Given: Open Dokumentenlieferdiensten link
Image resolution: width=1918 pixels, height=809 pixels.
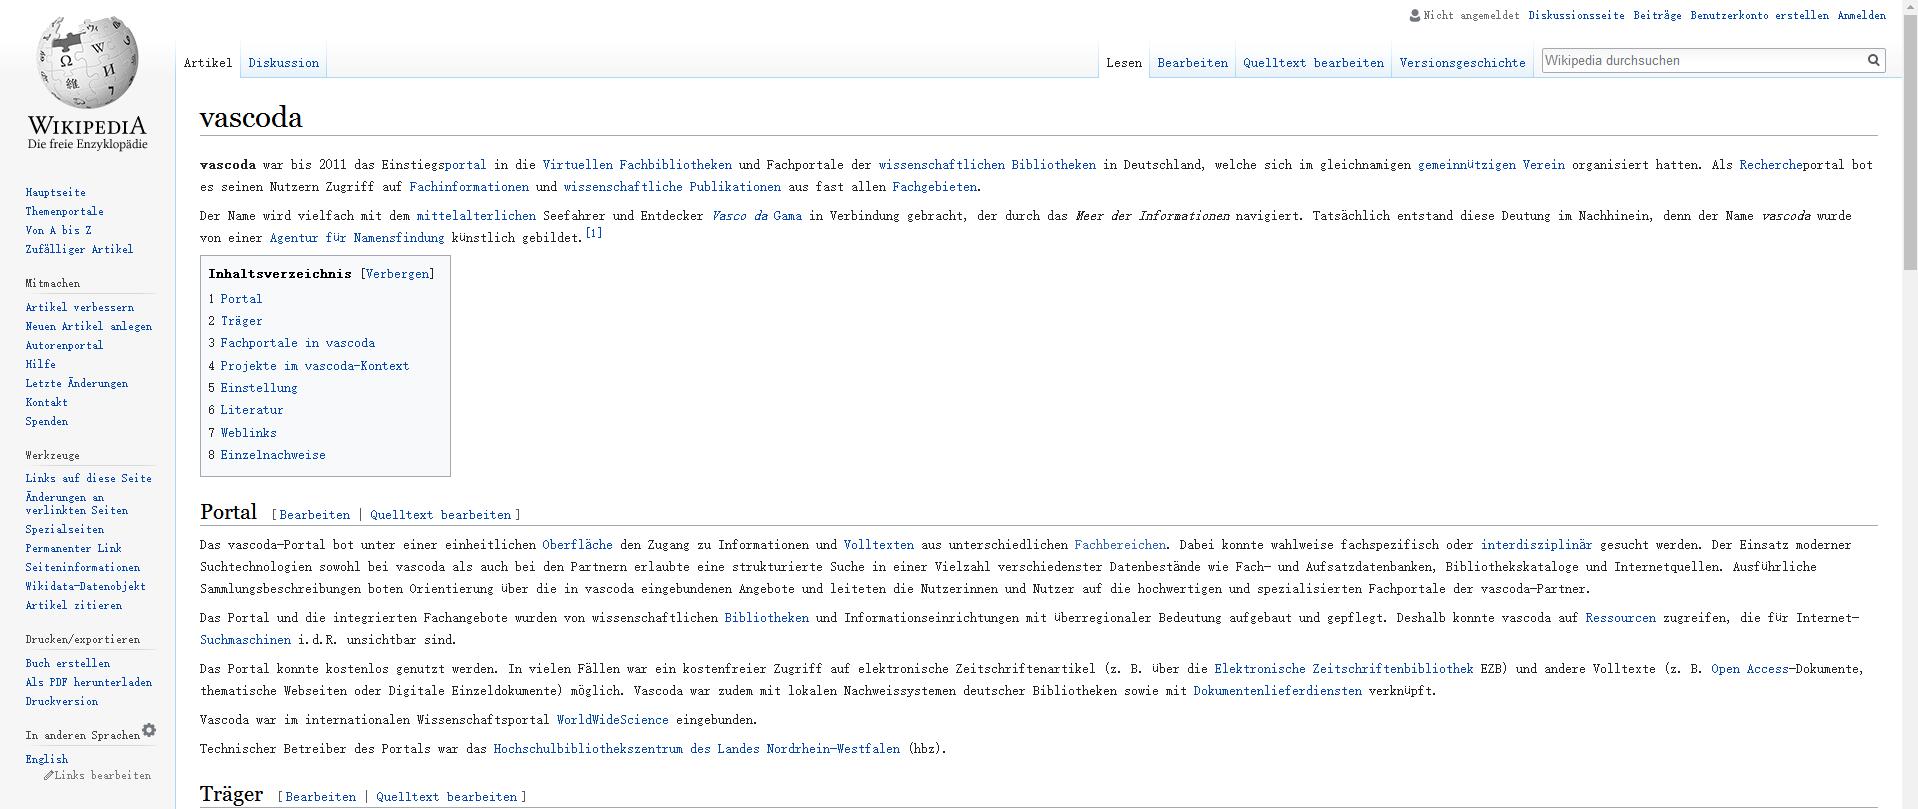Looking at the screenshot, I should coord(1277,691).
